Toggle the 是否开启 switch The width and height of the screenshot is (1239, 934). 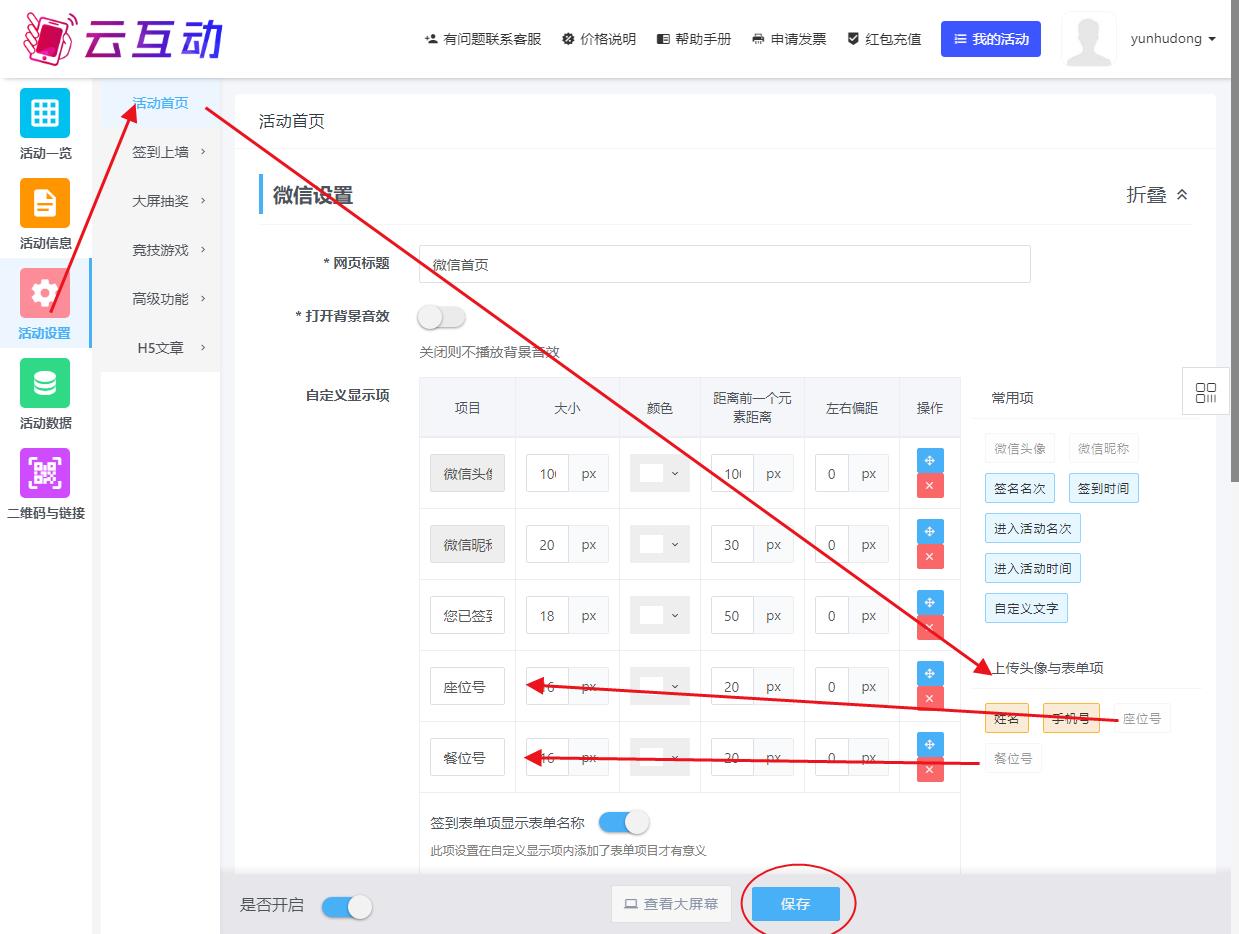pos(347,907)
